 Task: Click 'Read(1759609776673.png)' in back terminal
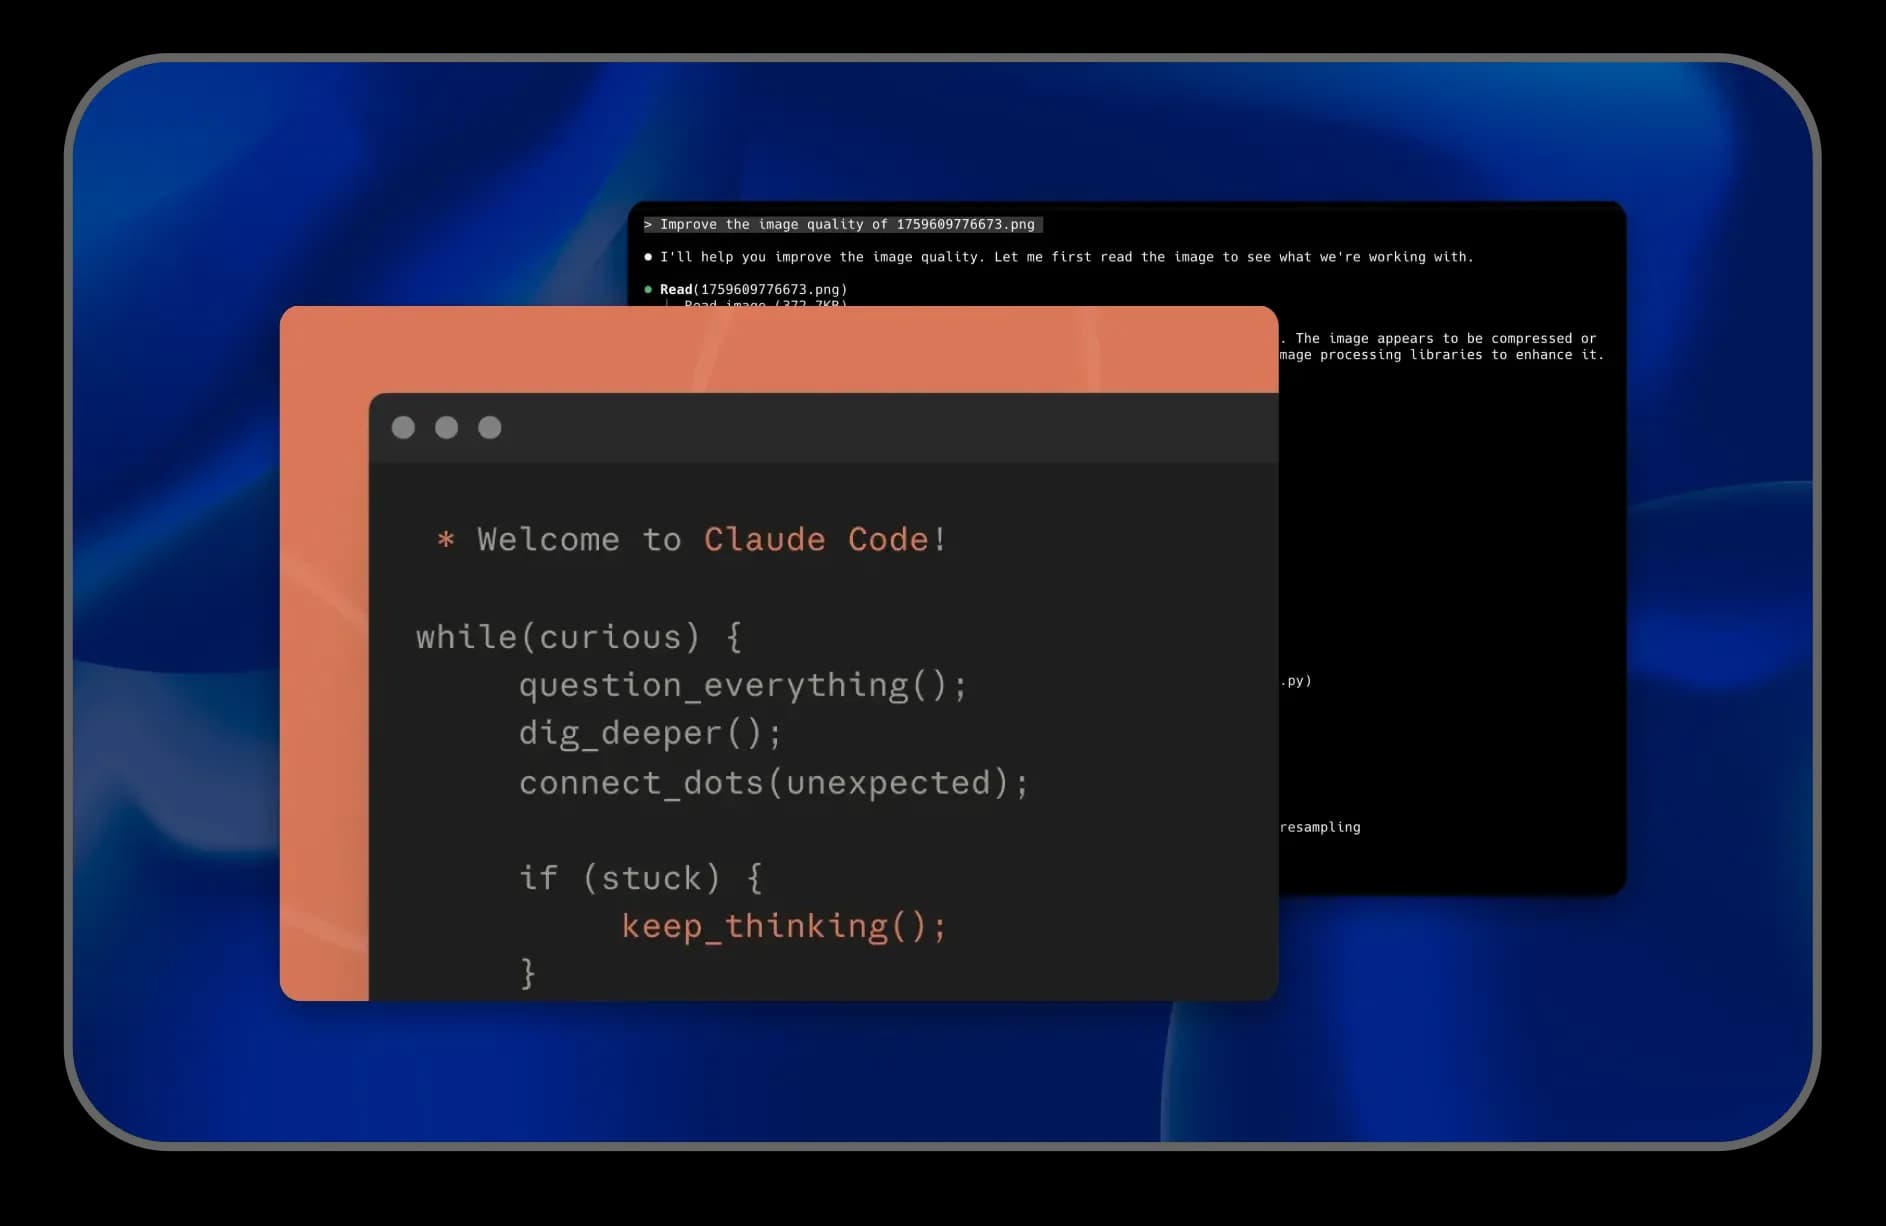coord(753,289)
